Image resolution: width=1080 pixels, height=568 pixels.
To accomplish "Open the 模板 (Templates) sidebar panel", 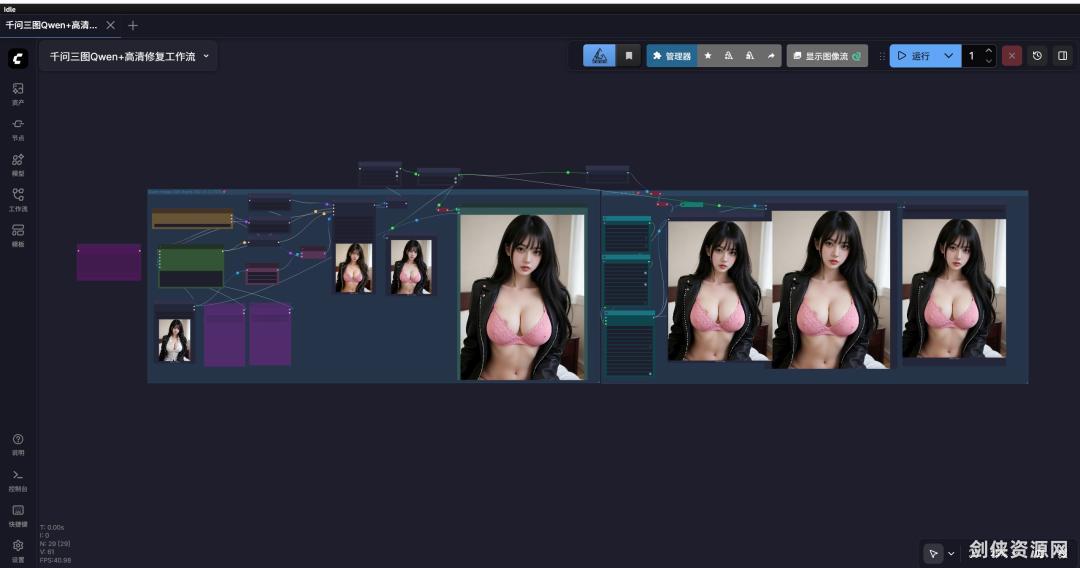I will (x=18, y=234).
